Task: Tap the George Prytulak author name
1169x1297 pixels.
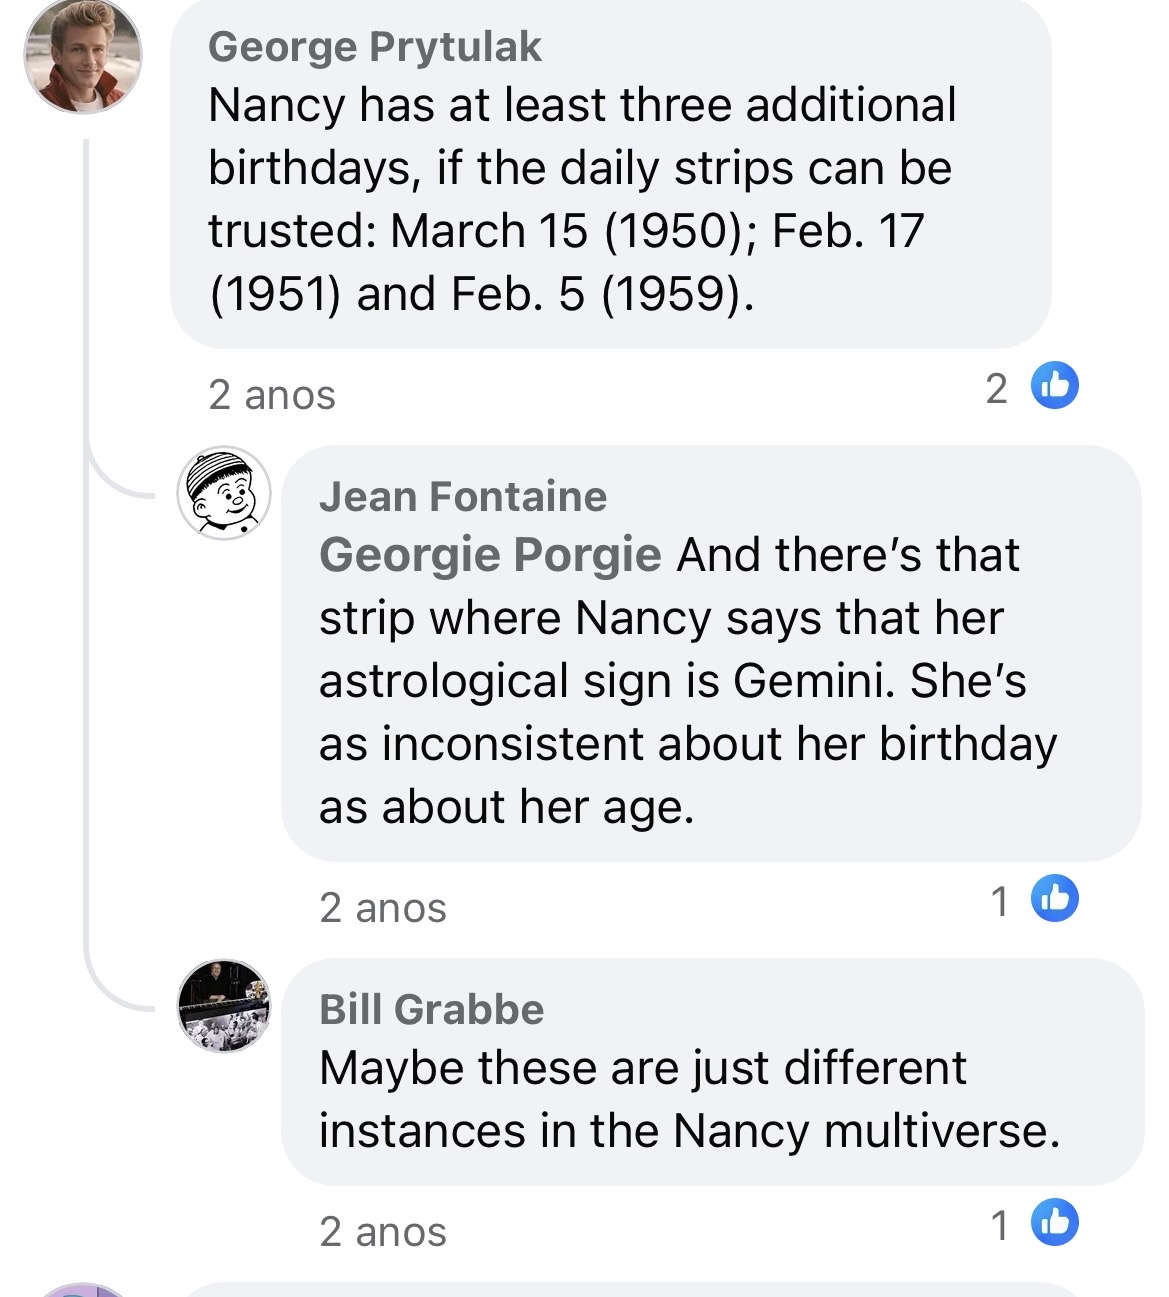Action: 375,47
